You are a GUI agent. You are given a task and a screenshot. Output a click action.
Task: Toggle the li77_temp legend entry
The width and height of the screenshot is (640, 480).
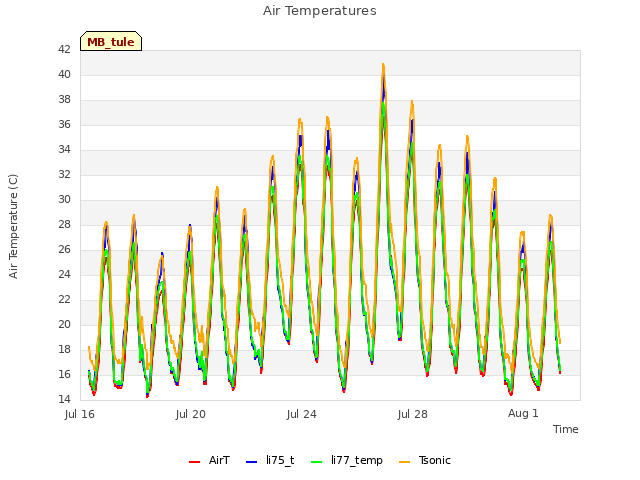click(347, 460)
